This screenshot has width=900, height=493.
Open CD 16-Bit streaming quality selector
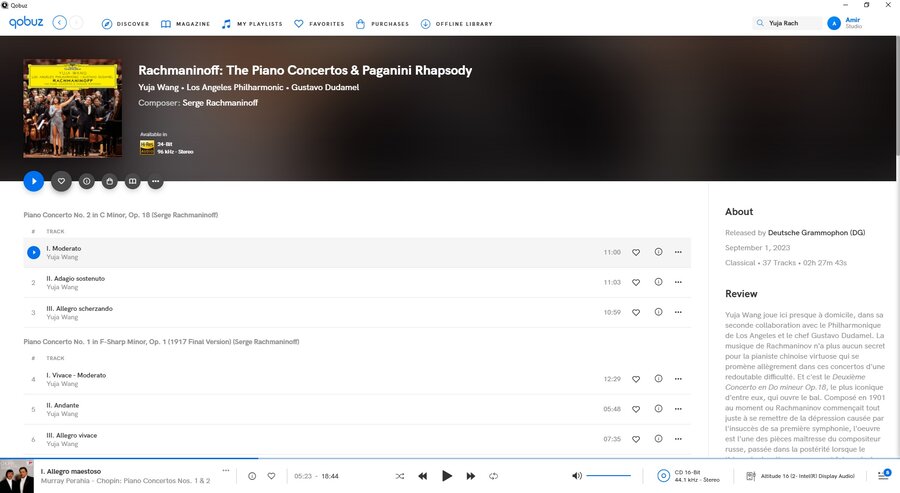pos(688,476)
